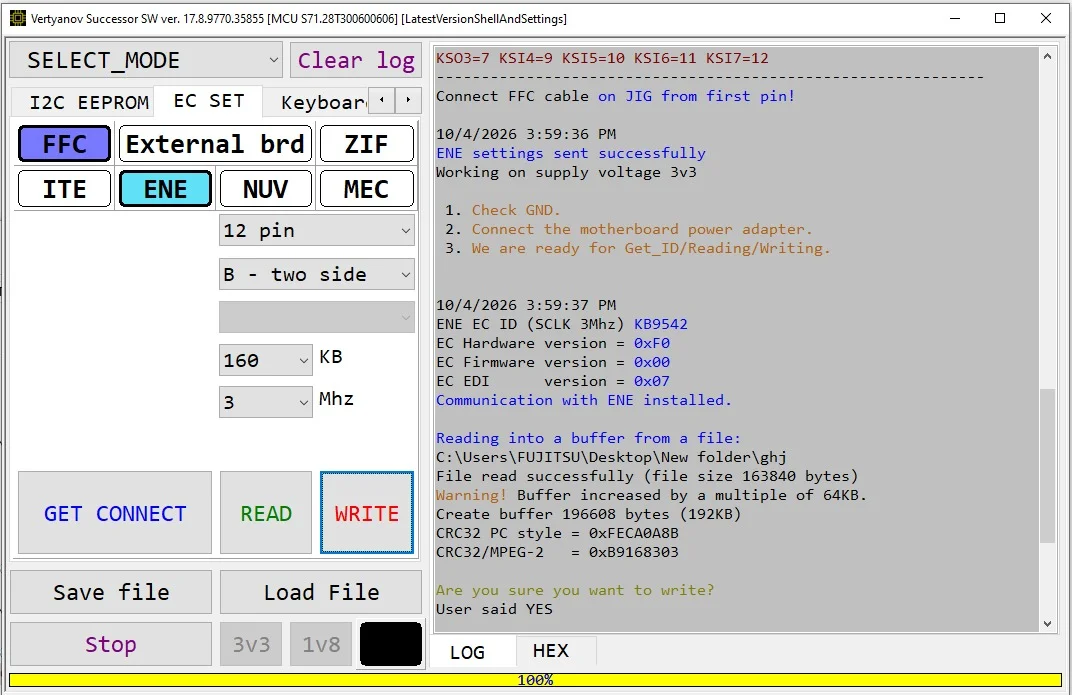The image size is (1072, 695).
Task: Switch to the EC SET tab
Action: (x=209, y=101)
